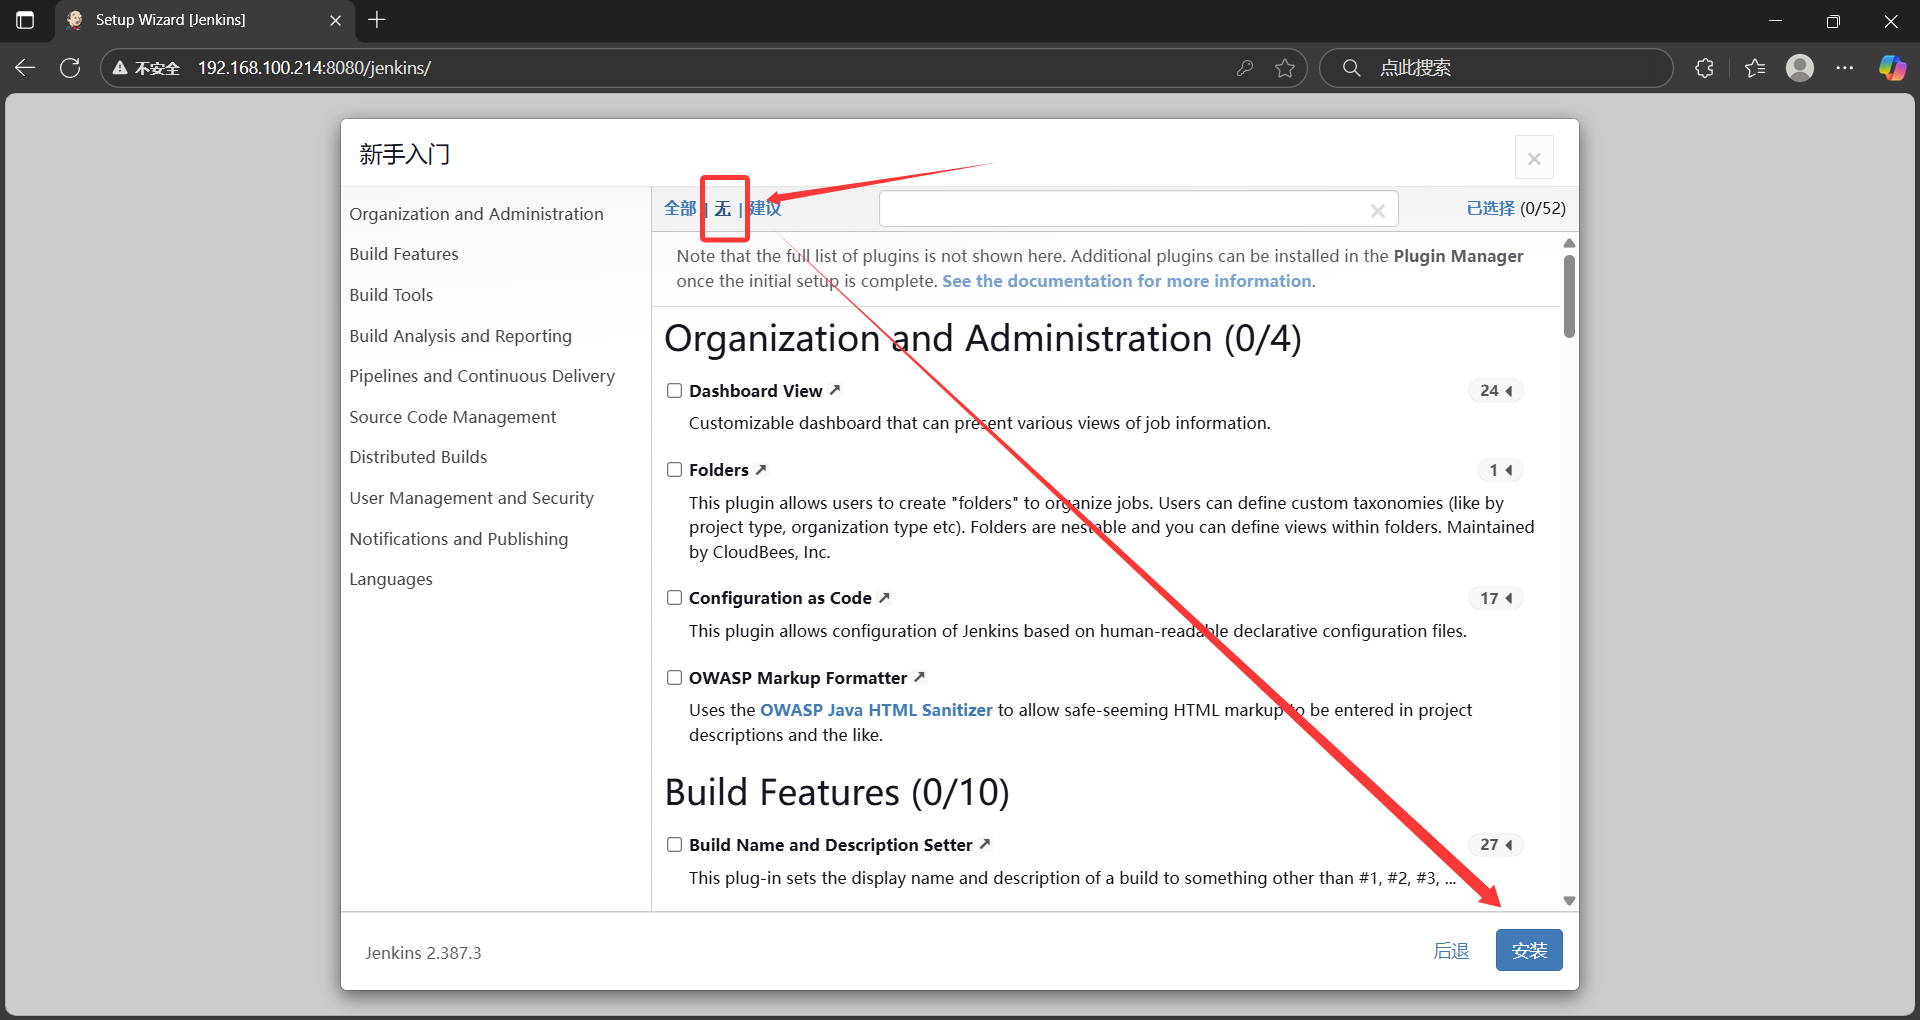
Task: Click plugin list scroll down arrow
Action: [1569, 901]
